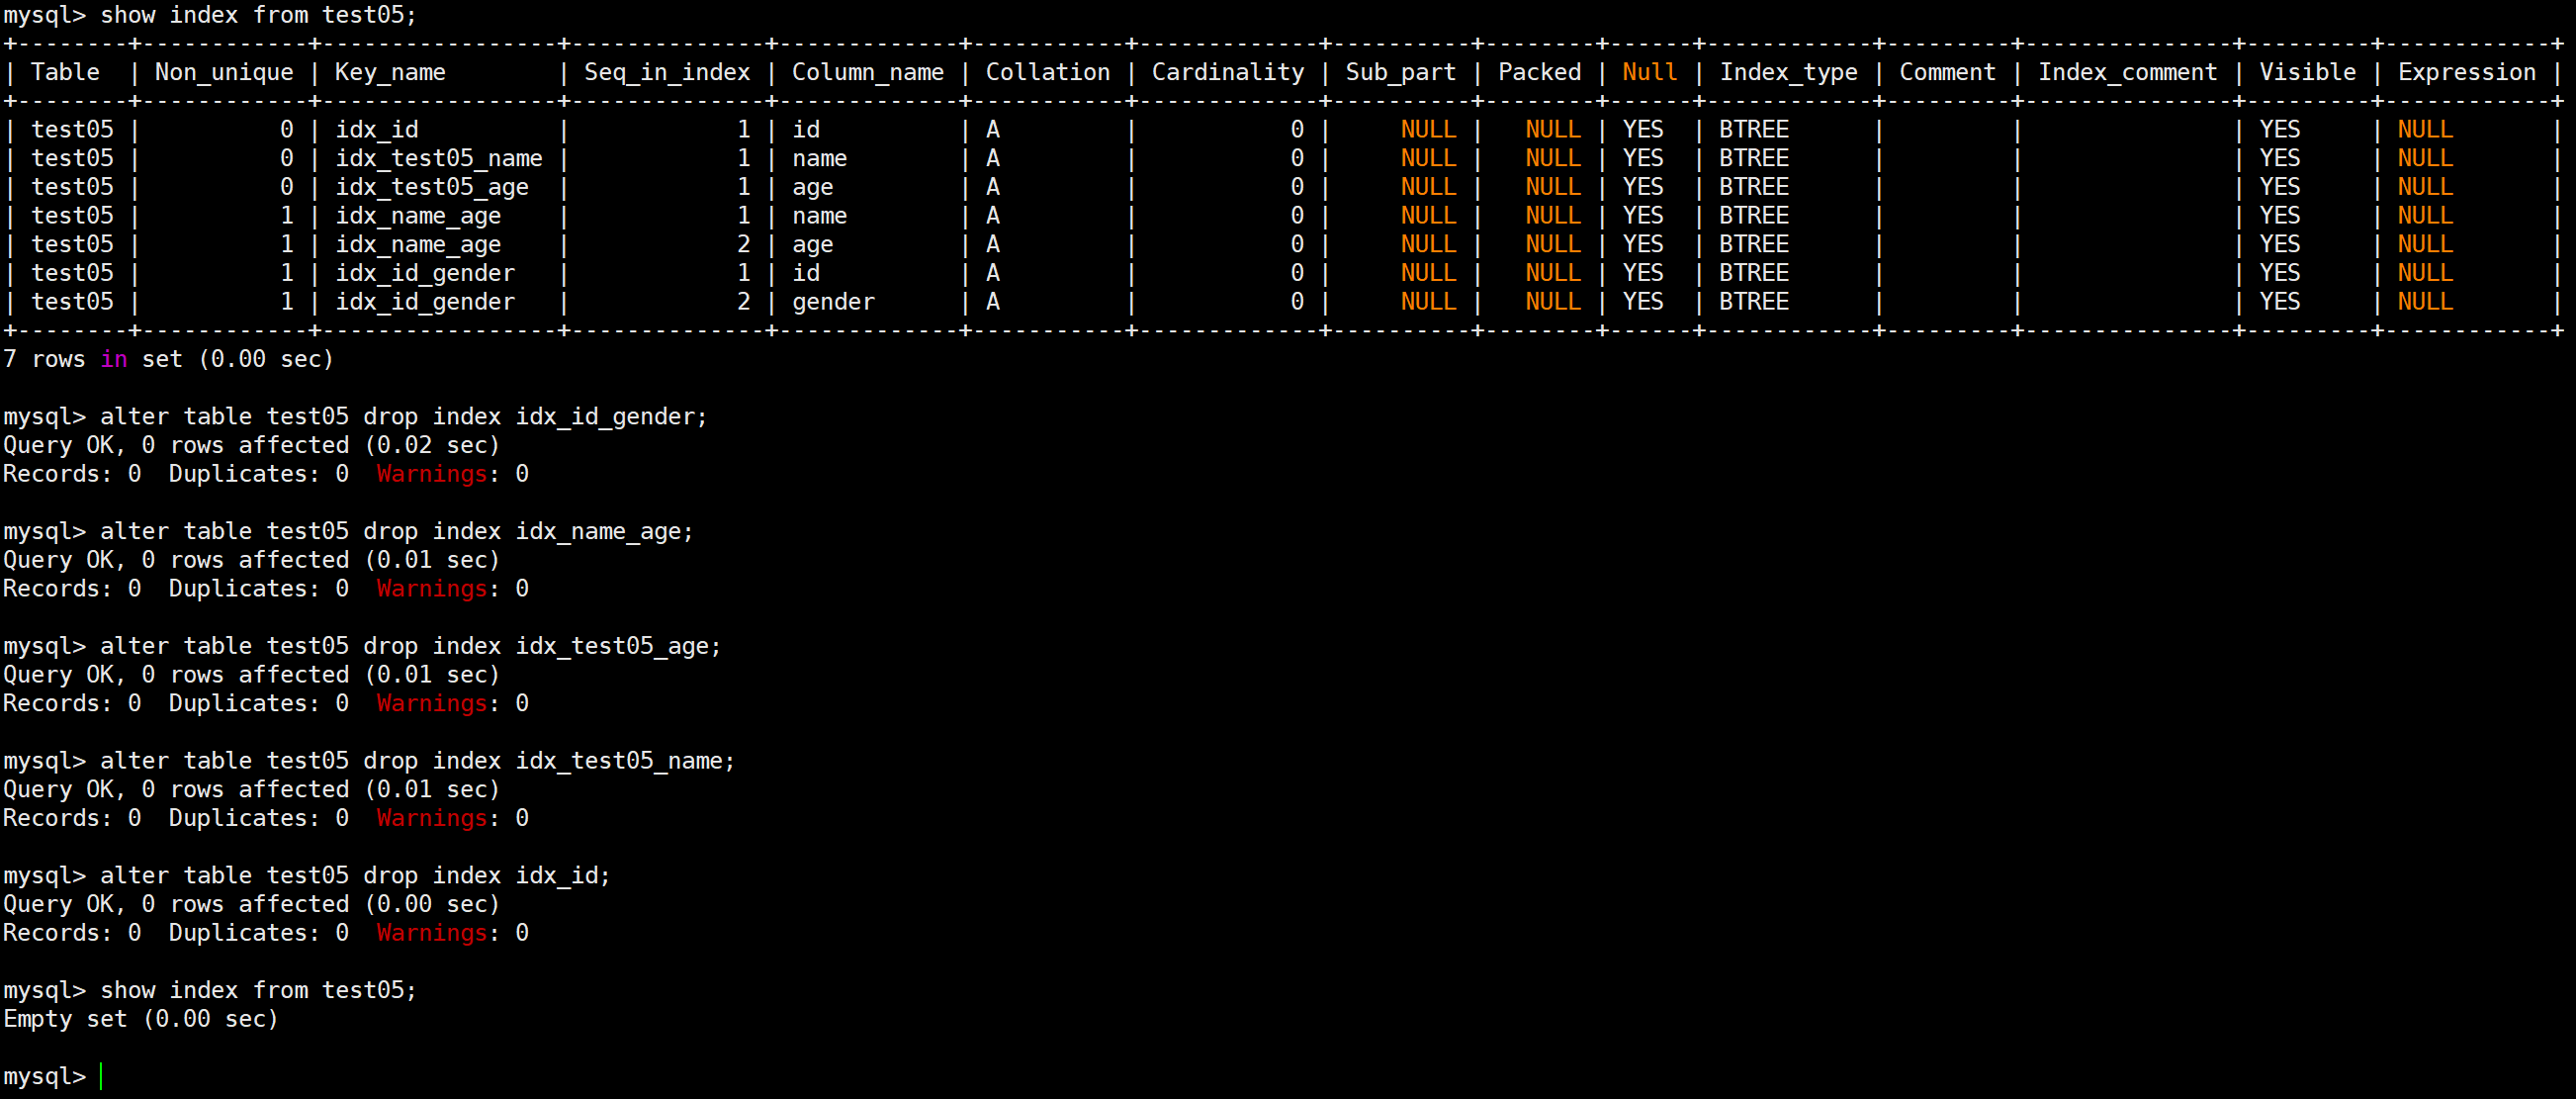Click 'Query OK, 0 rows affected (0.00 sec)'
Viewport: 2576px width, 1099px height.
pos(251,904)
